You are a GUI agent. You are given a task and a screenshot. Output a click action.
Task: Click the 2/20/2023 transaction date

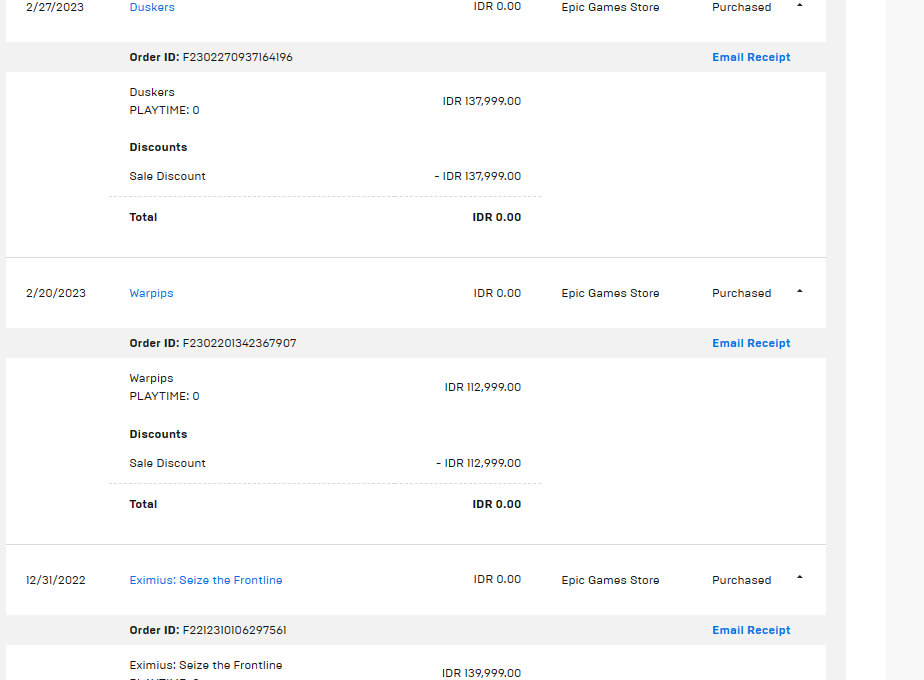coord(55,293)
